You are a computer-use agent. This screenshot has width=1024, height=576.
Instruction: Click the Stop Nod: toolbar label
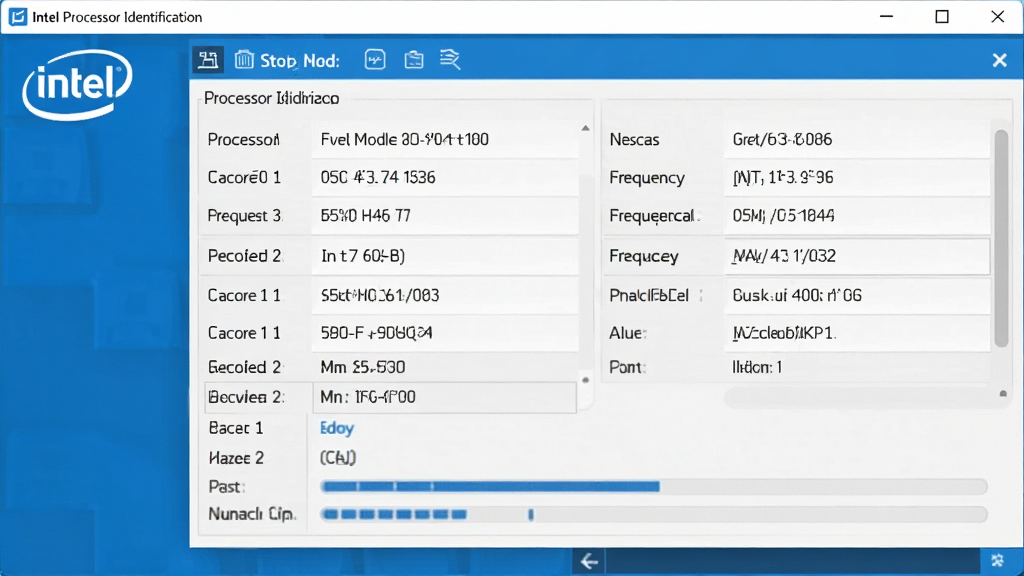(x=300, y=61)
